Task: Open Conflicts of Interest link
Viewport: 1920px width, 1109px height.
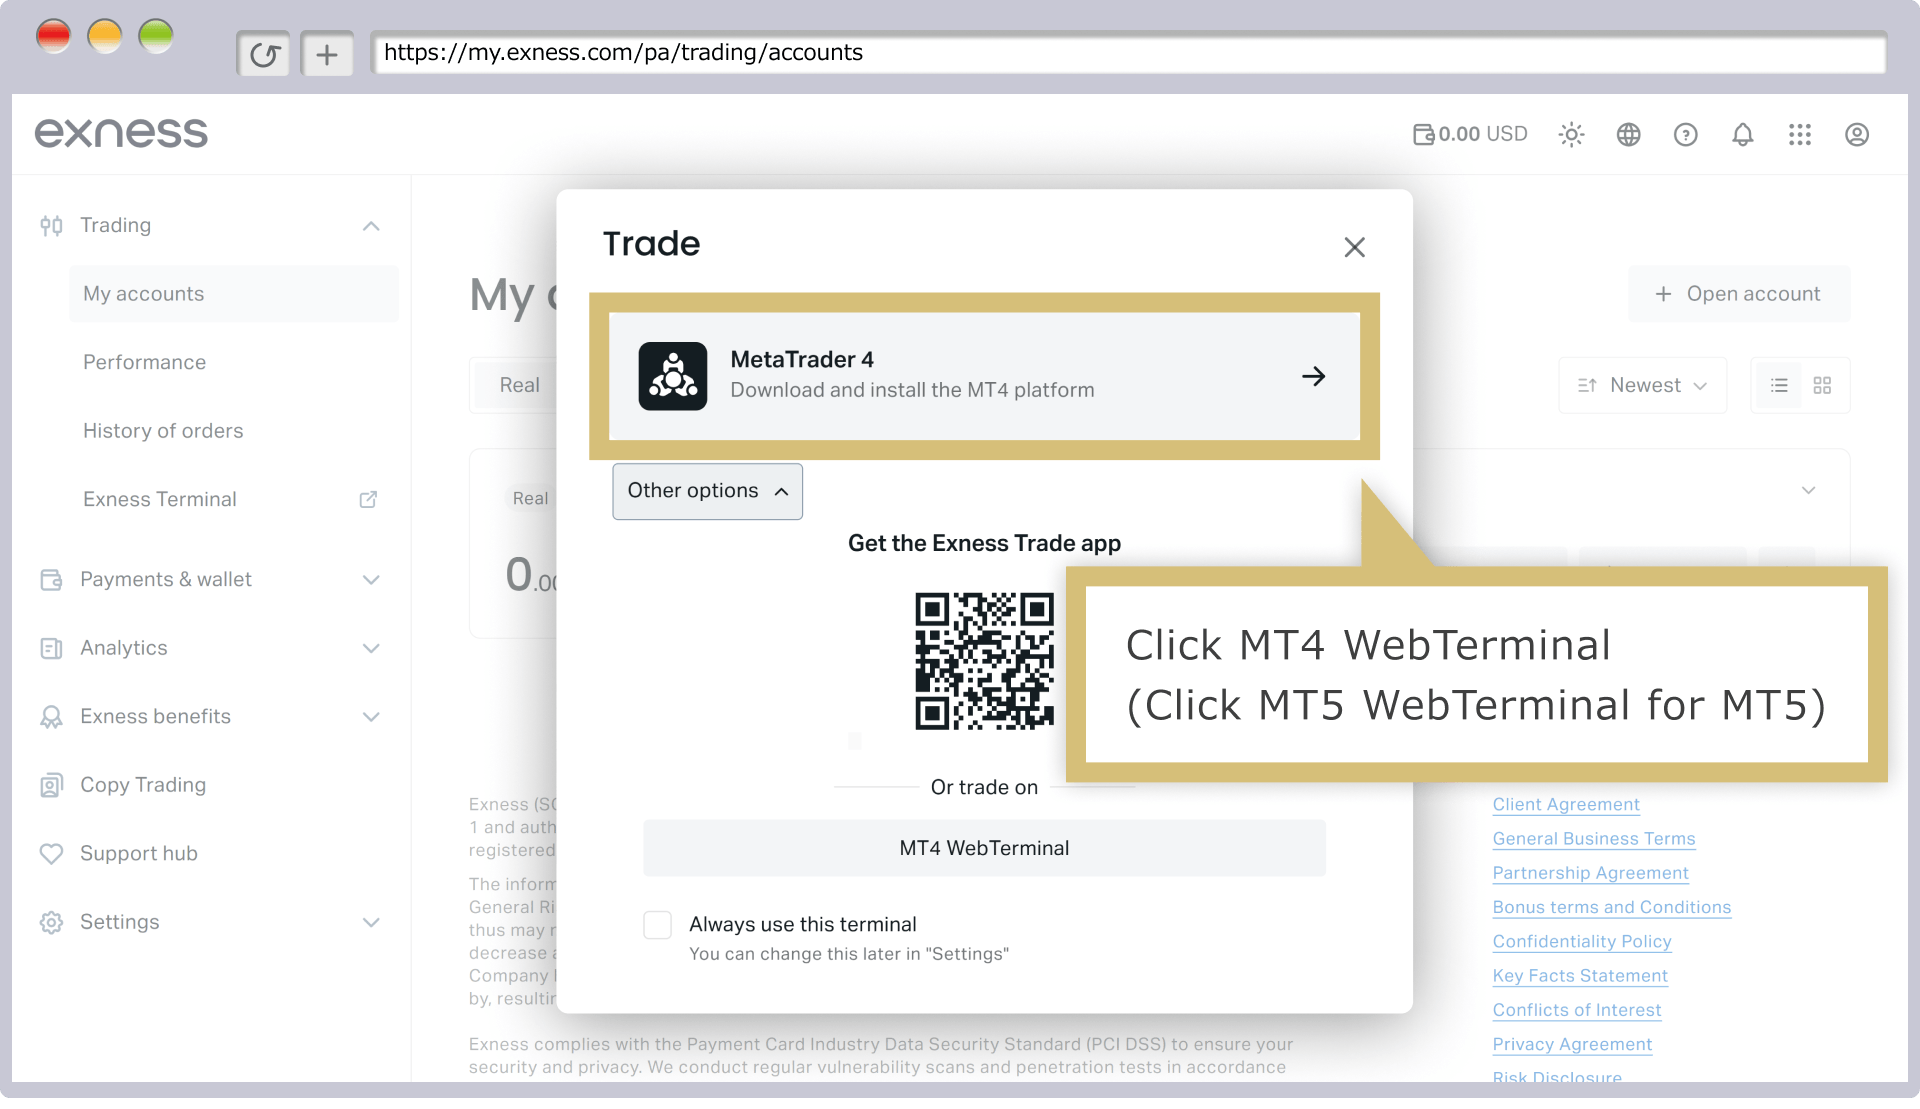Action: point(1577,1010)
